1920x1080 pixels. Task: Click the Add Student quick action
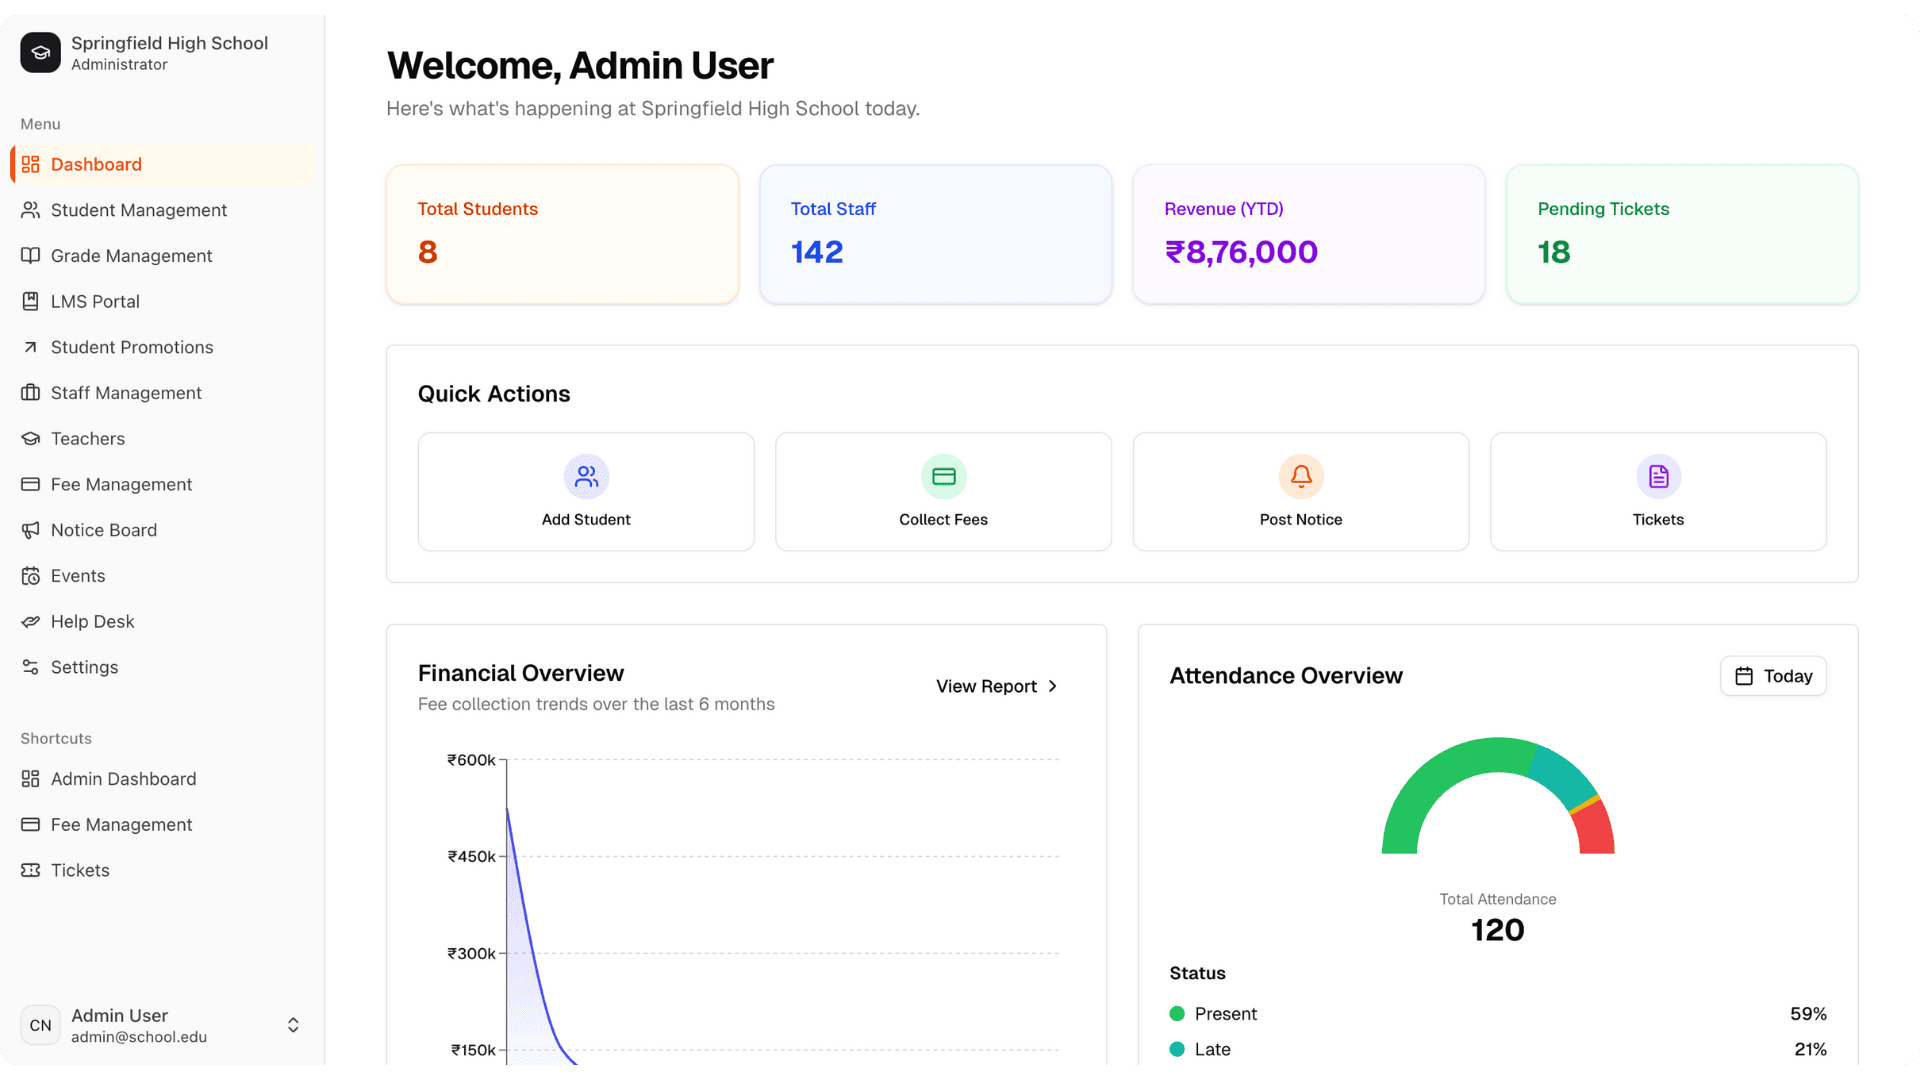(x=586, y=491)
